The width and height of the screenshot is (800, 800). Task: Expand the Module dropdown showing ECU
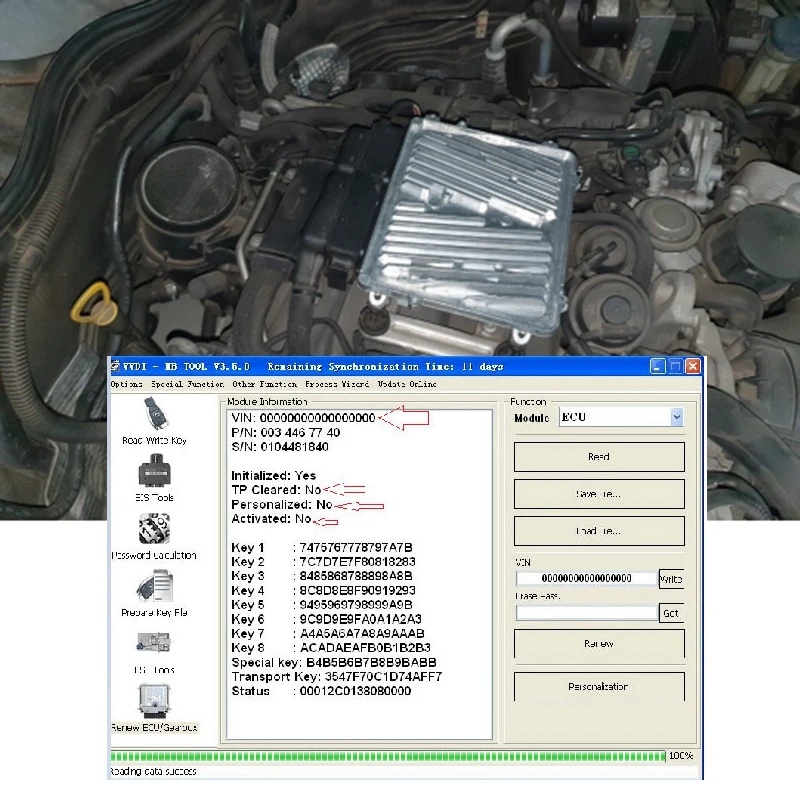coord(676,417)
